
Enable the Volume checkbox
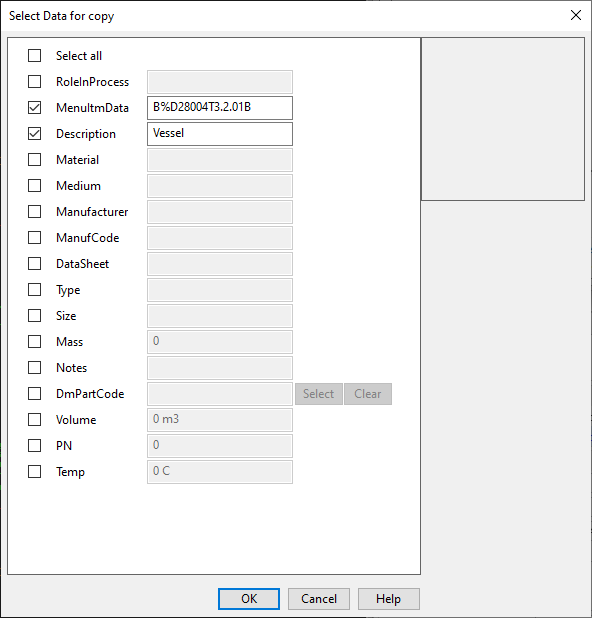[x=34, y=420]
